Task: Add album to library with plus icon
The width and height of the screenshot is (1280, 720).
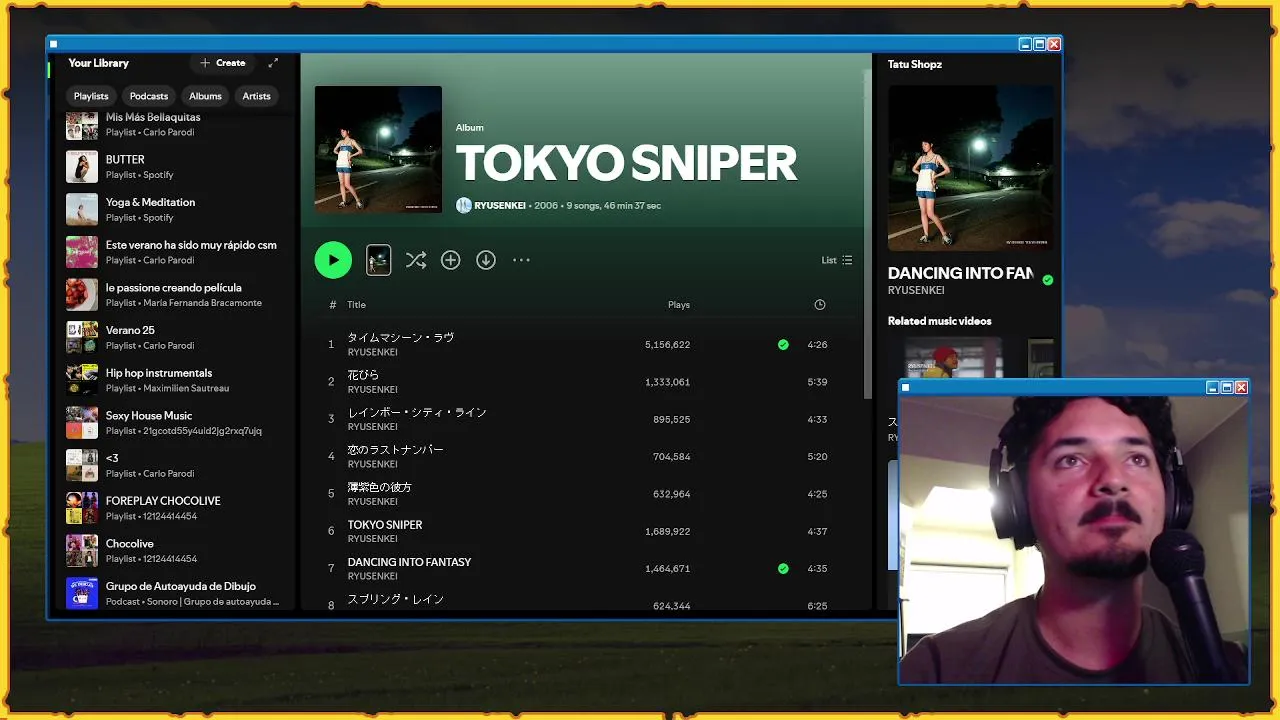Action: [451, 260]
